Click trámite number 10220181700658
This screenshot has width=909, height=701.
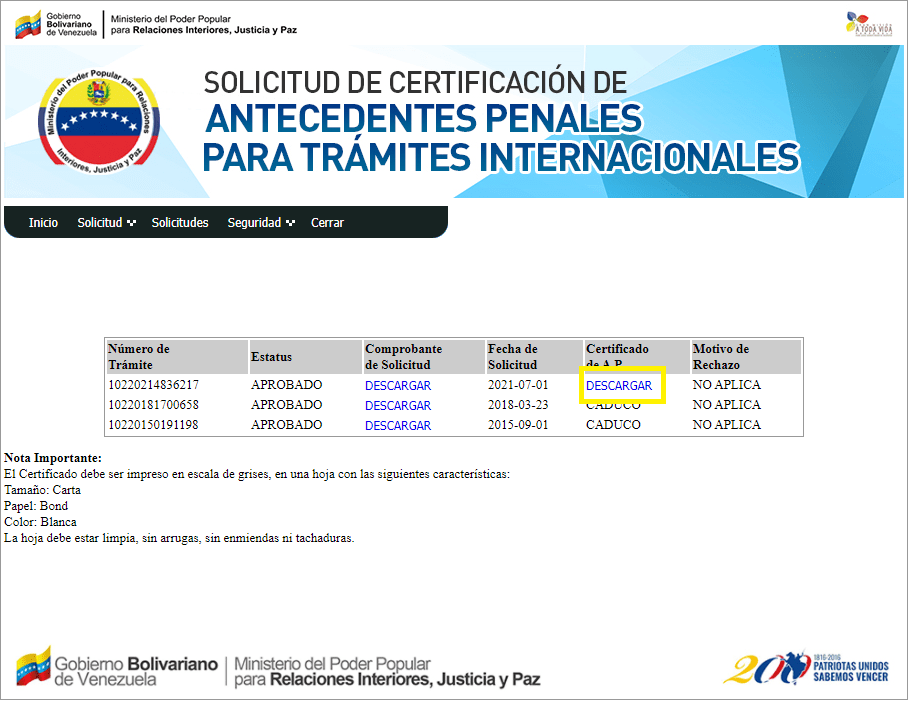(x=153, y=405)
